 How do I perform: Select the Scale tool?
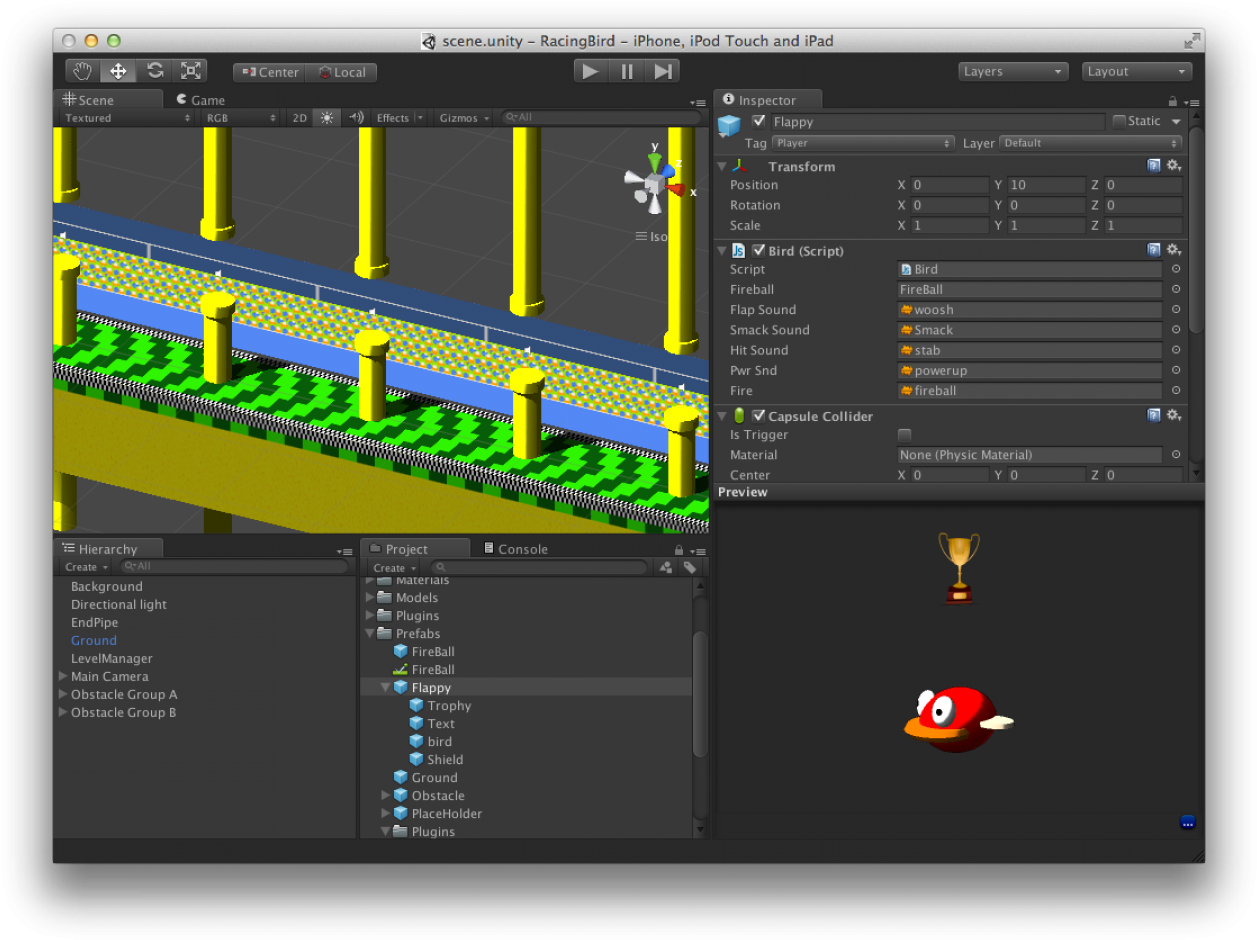pyautogui.click(x=190, y=71)
